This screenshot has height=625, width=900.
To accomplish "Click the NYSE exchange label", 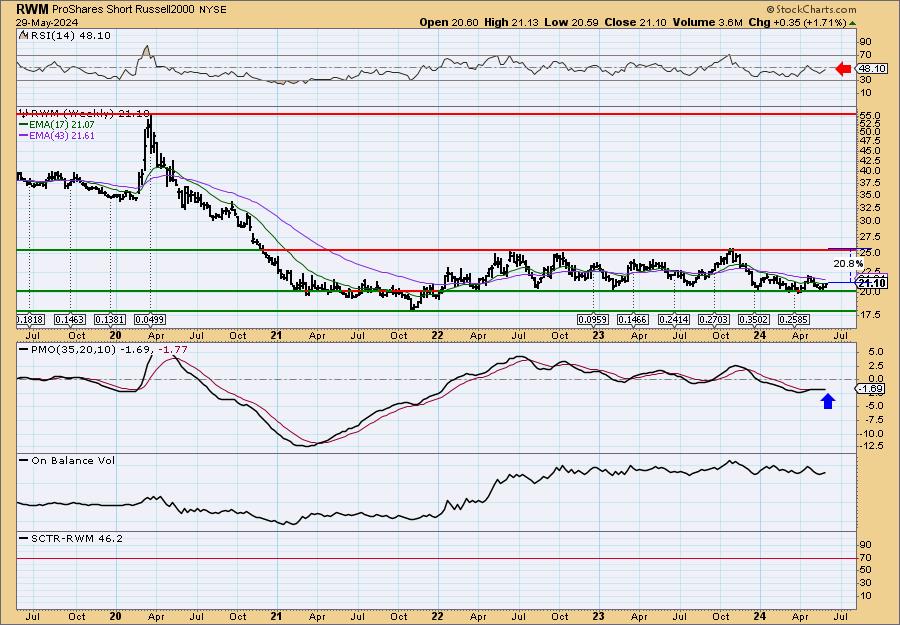I will pyautogui.click(x=211, y=10).
